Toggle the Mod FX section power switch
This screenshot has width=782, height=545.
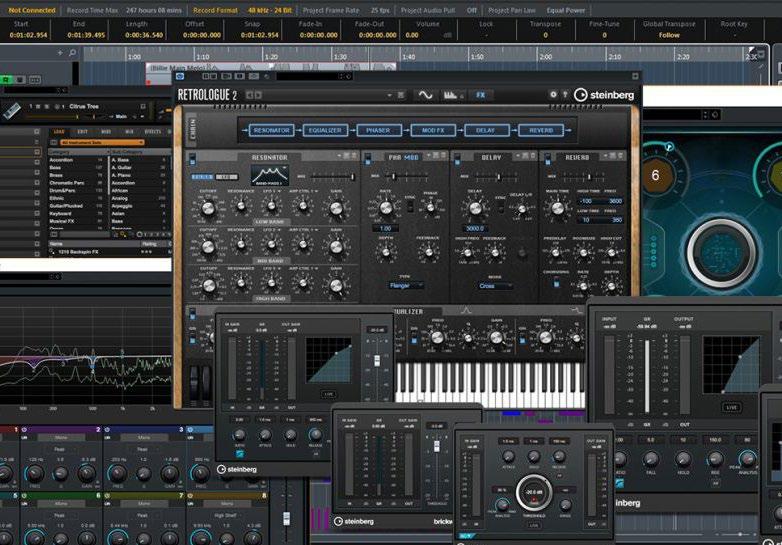368,159
